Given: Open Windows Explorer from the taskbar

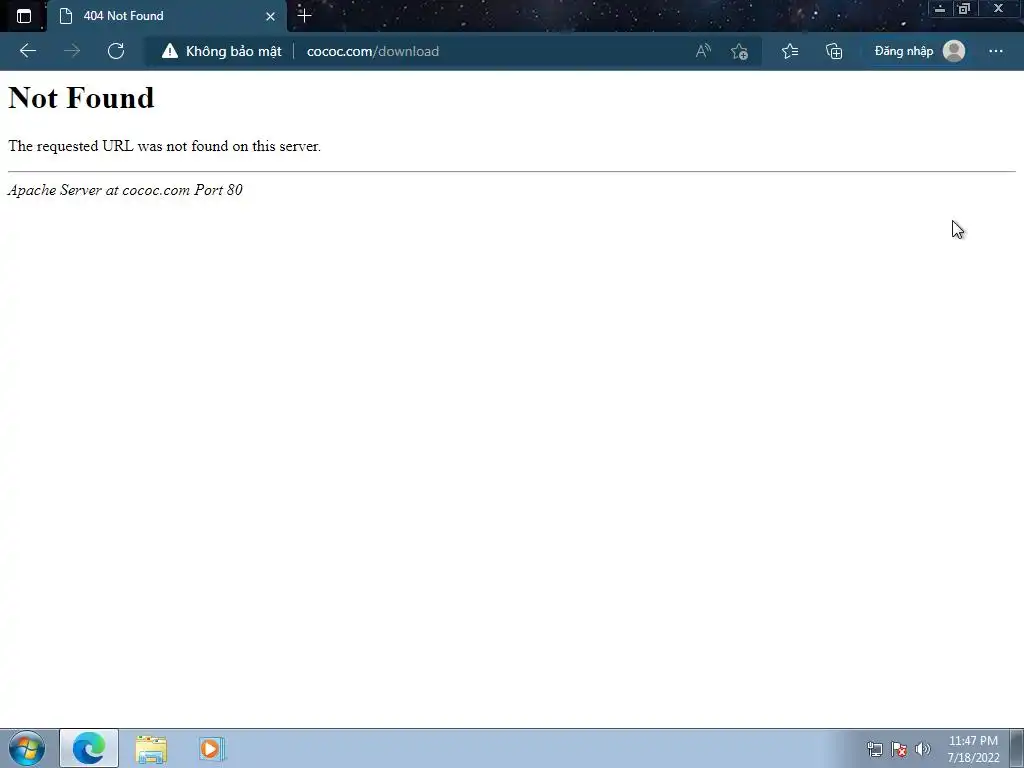Looking at the screenshot, I should 151,748.
